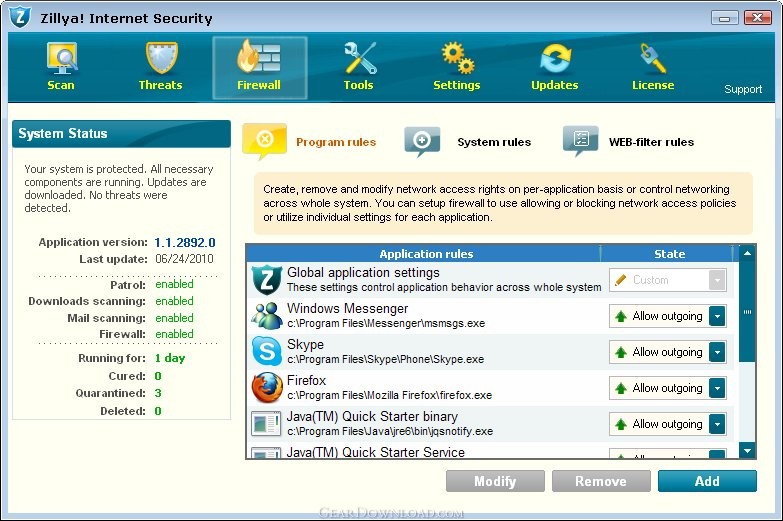783x521 pixels.
Task: Select the Skype rule name
Action: tap(305, 345)
